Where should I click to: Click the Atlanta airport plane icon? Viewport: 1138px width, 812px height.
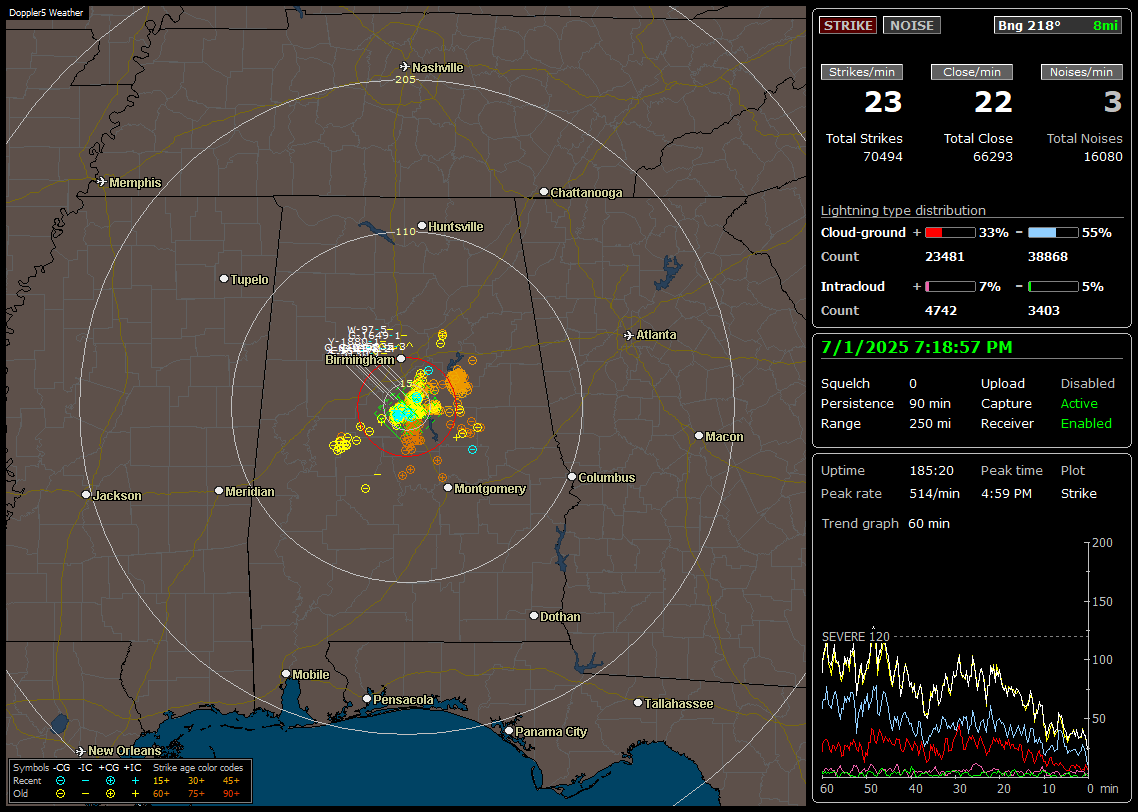point(629,335)
